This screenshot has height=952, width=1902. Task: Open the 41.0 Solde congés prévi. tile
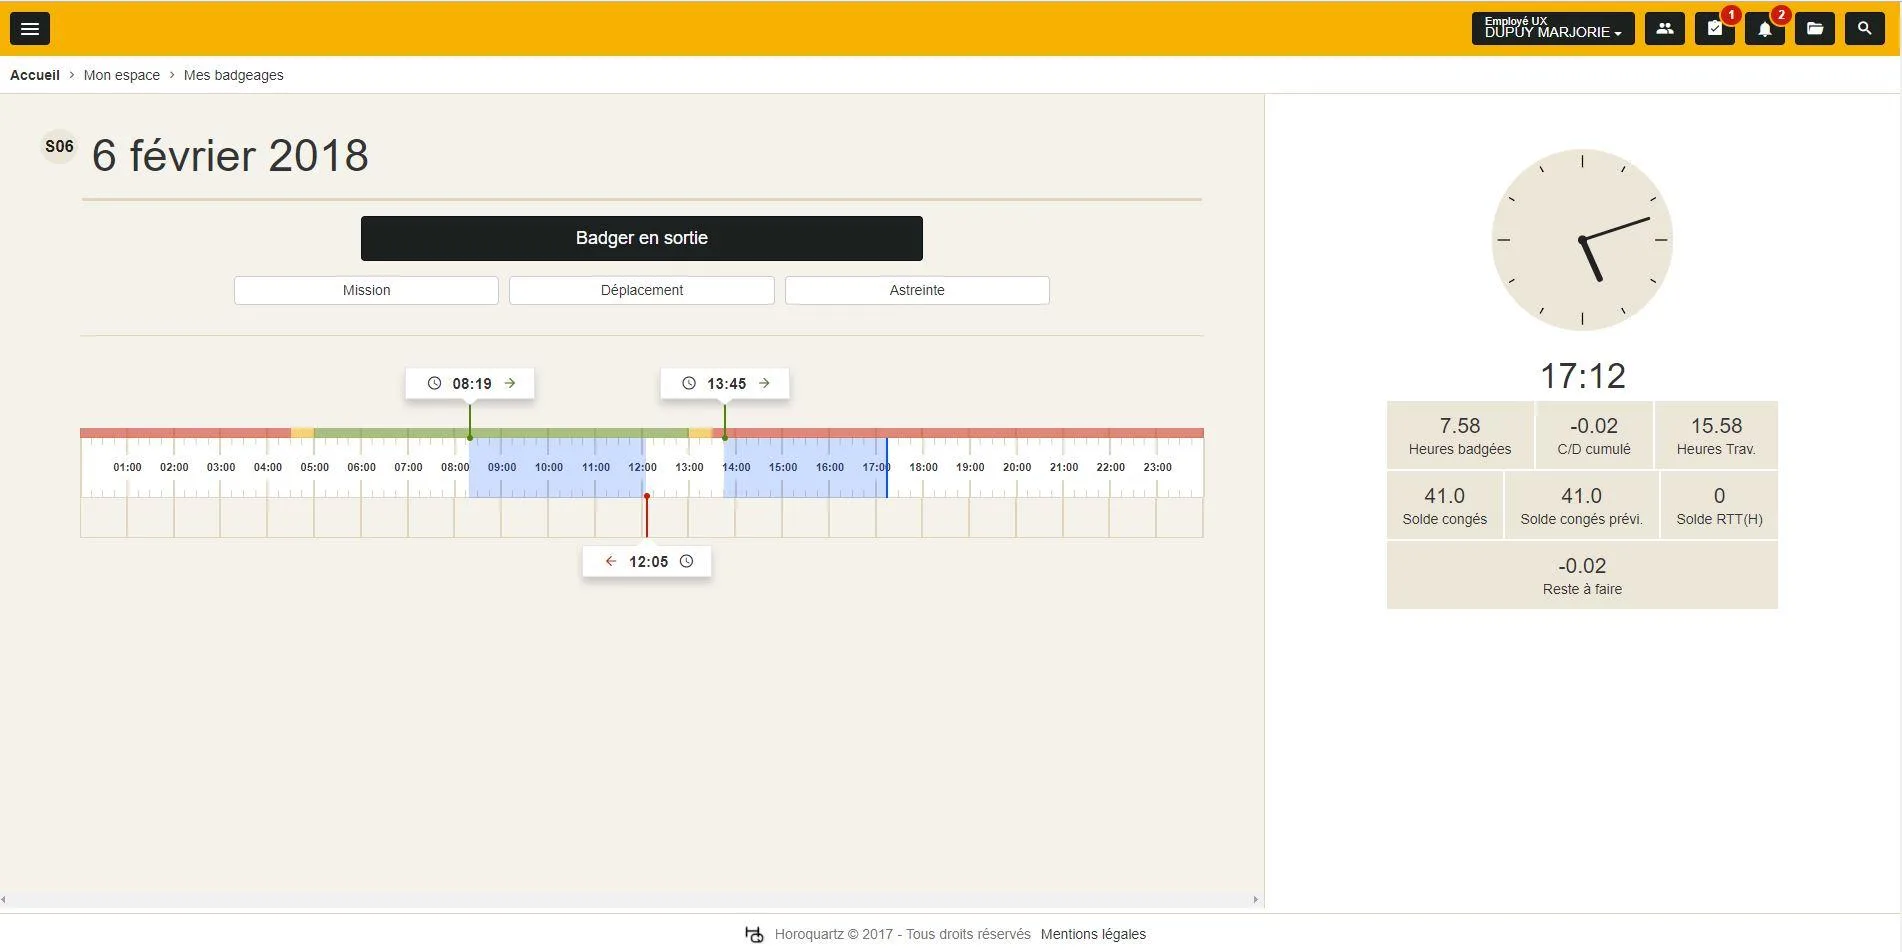point(1582,506)
